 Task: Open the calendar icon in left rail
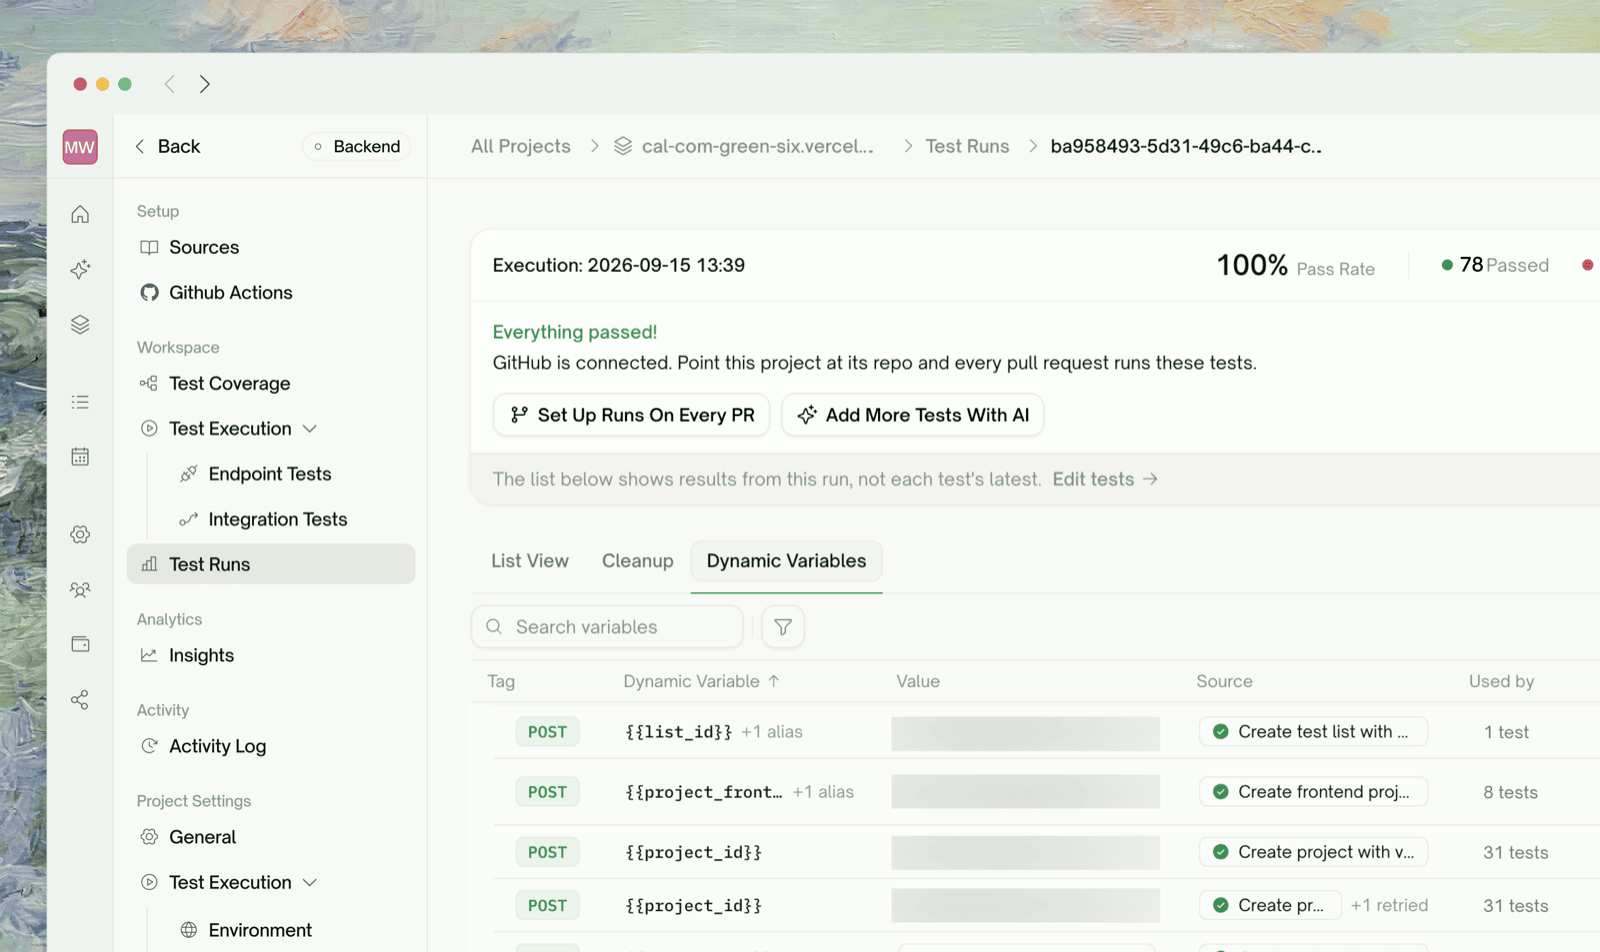pos(80,457)
